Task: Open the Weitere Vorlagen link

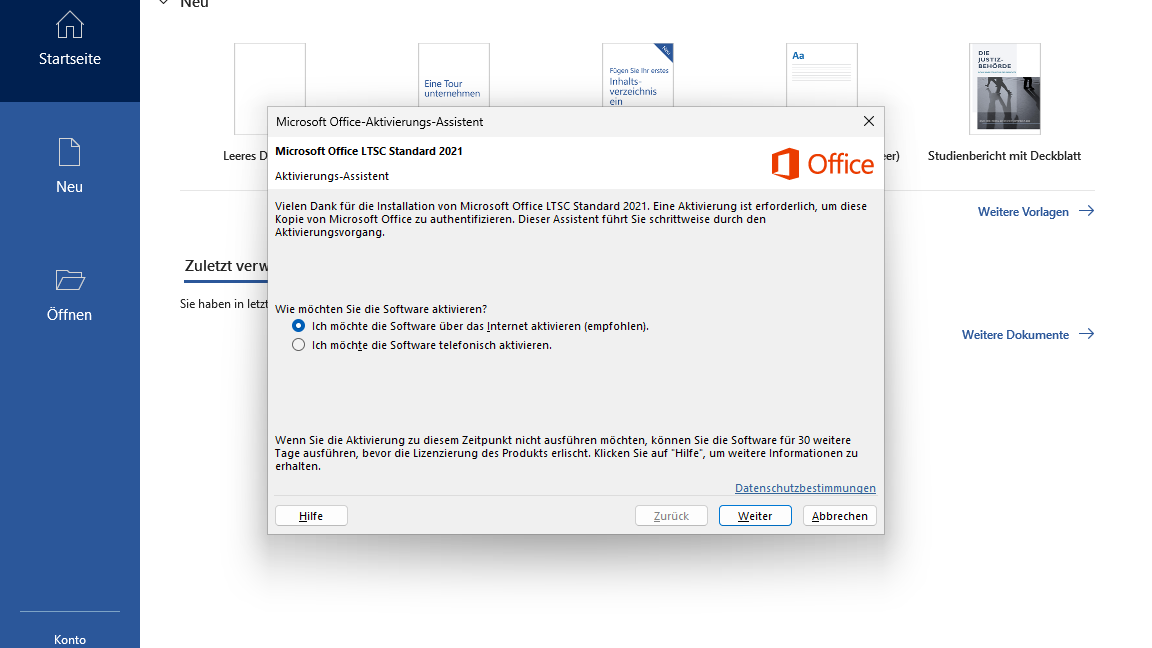Action: click(1022, 212)
